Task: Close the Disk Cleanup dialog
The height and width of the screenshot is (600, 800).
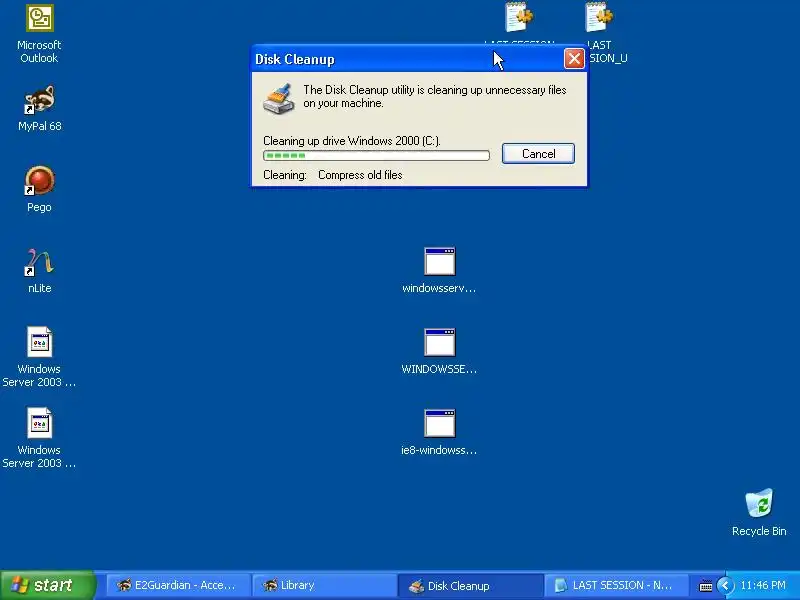Action: point(574,59)
